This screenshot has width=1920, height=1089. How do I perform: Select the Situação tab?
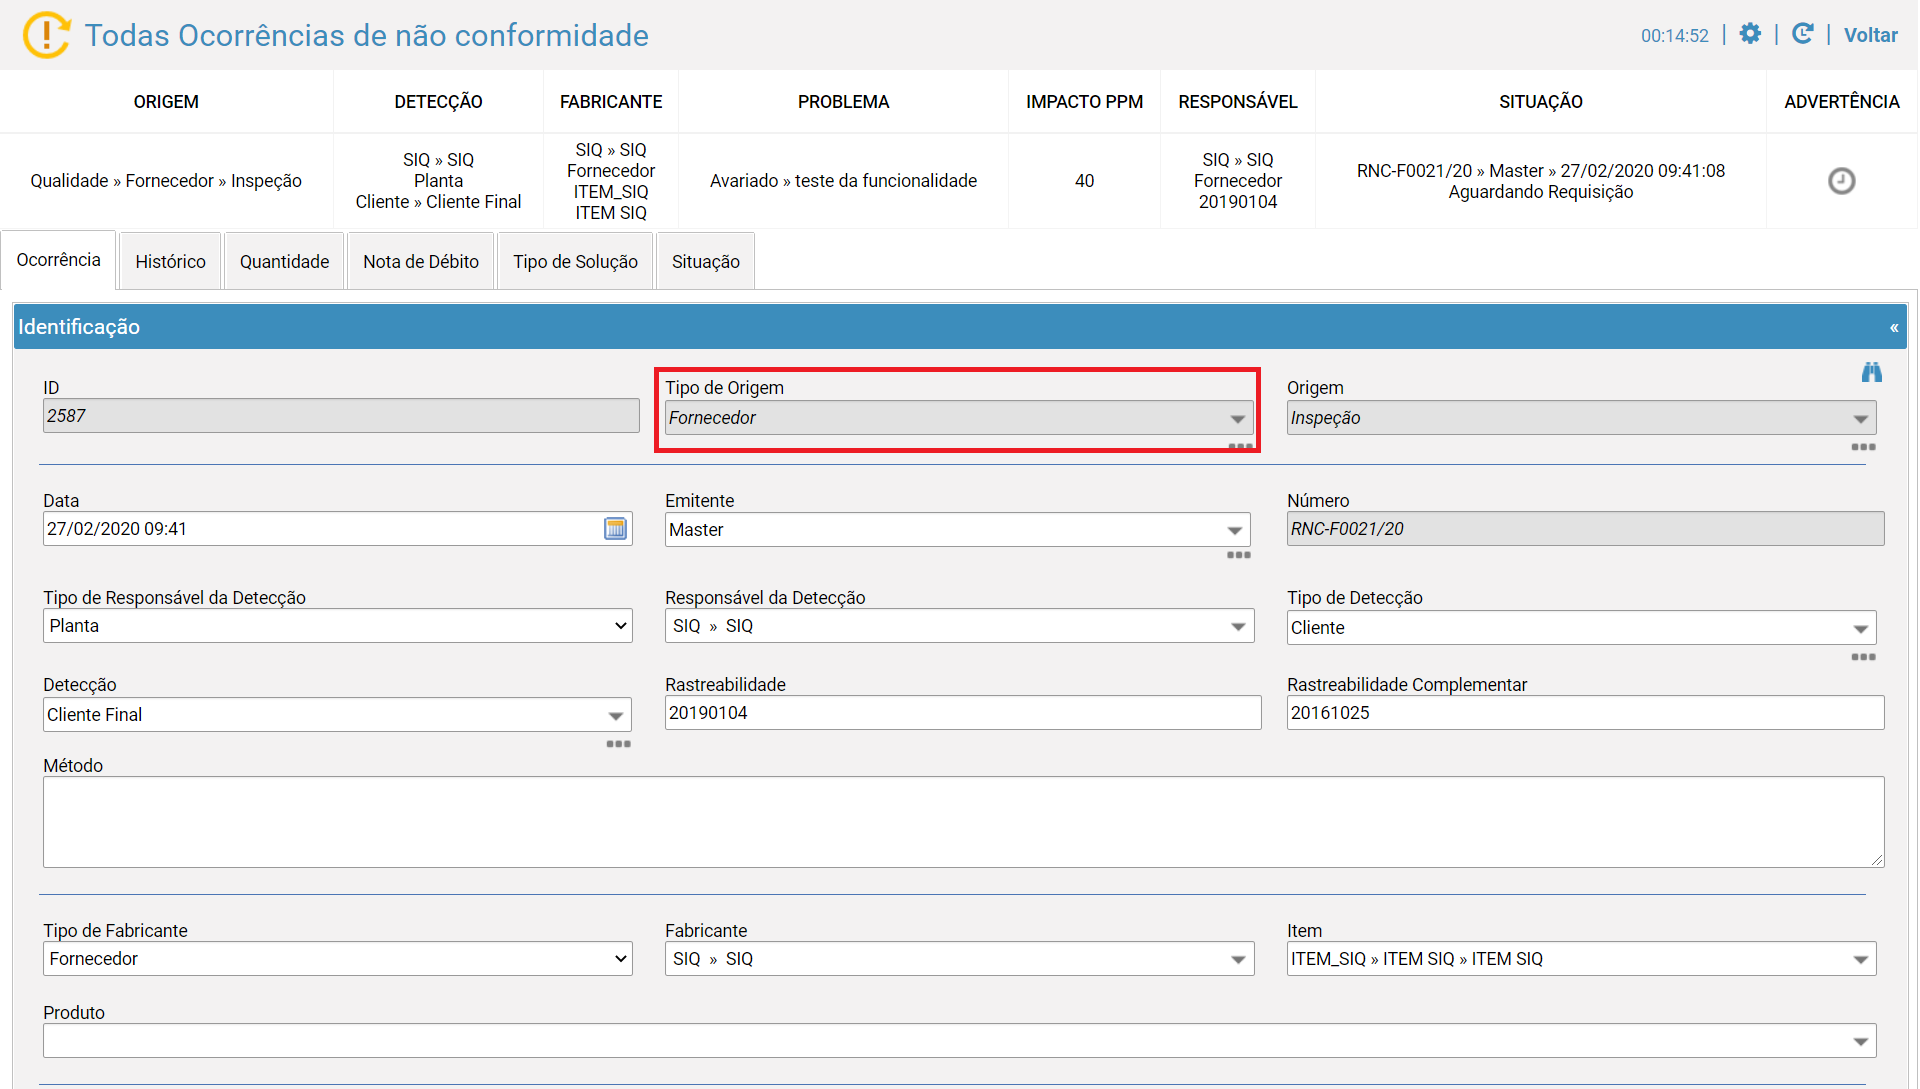[706, 261]
